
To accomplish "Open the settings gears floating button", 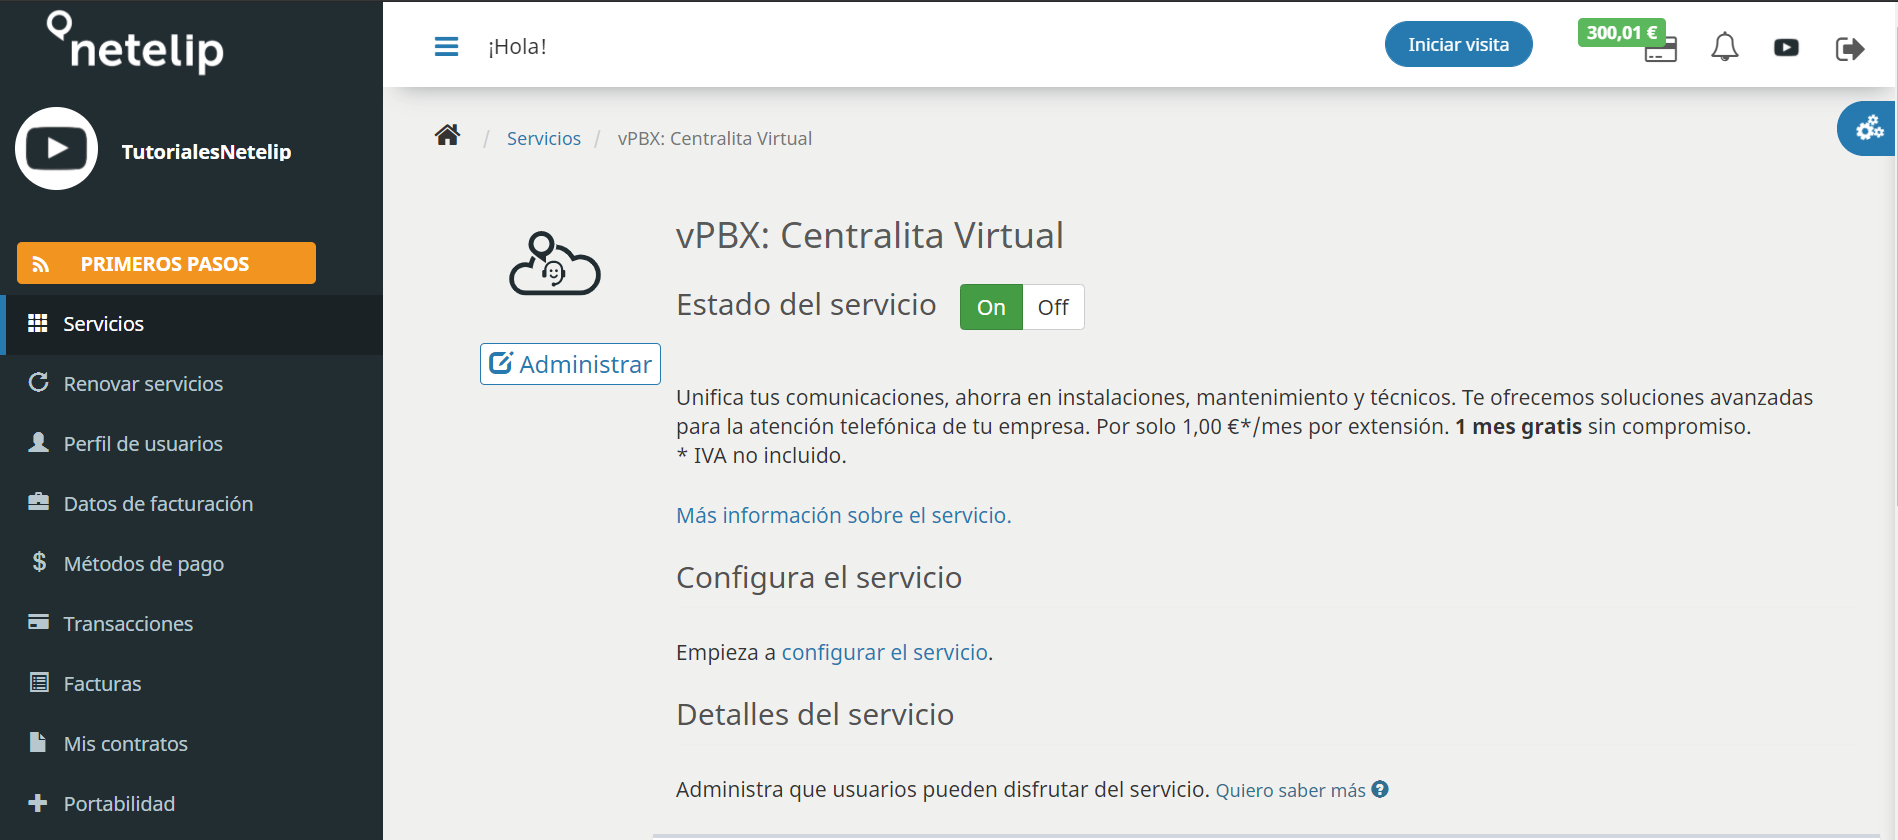I will 1868,128.
